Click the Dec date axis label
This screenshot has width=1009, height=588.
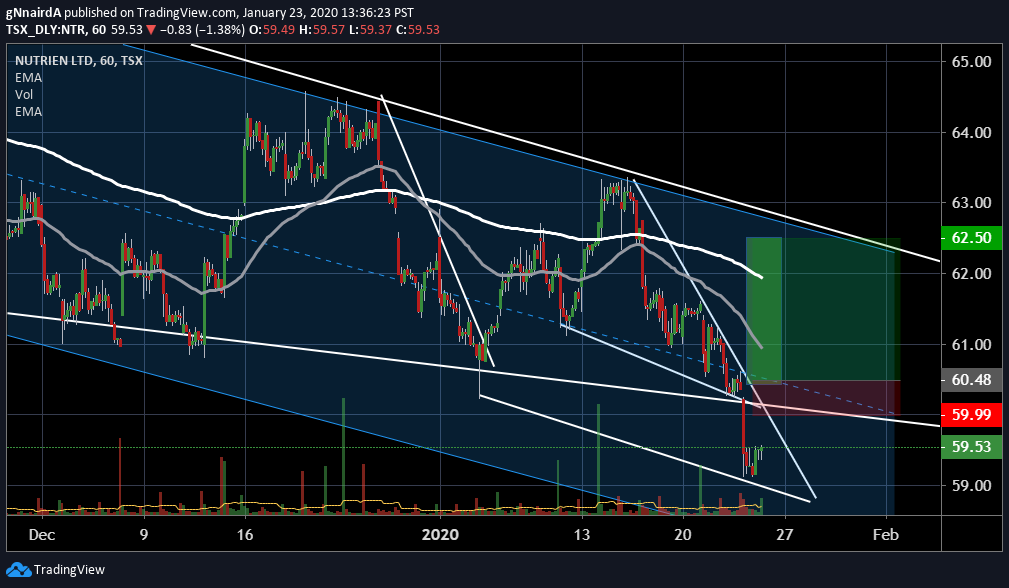click(42, 535)
